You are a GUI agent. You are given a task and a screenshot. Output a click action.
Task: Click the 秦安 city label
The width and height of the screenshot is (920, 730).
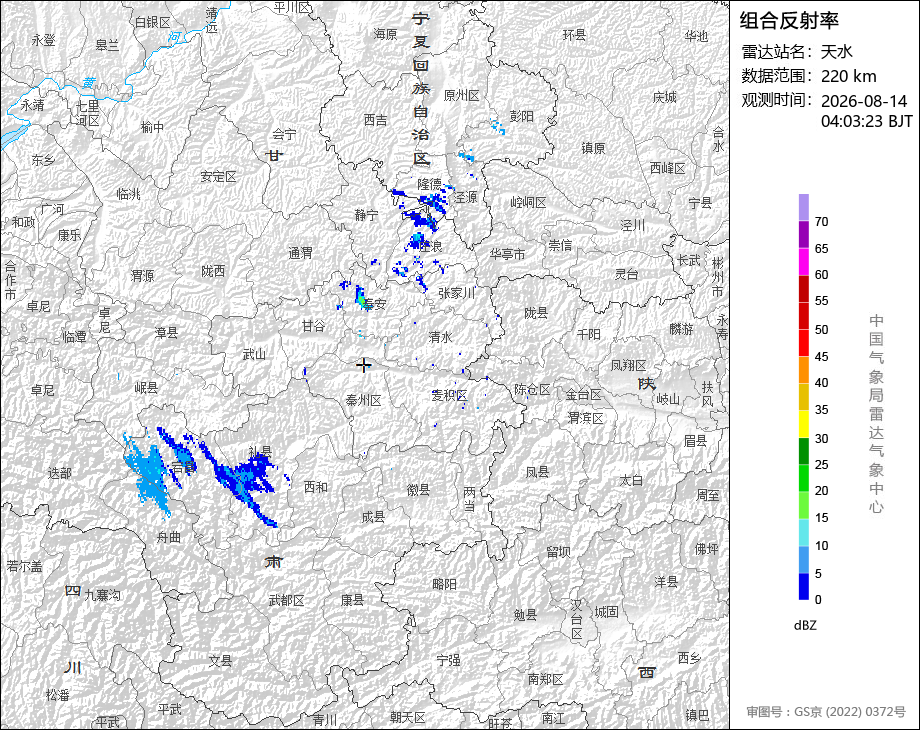[x=374, y=304]
